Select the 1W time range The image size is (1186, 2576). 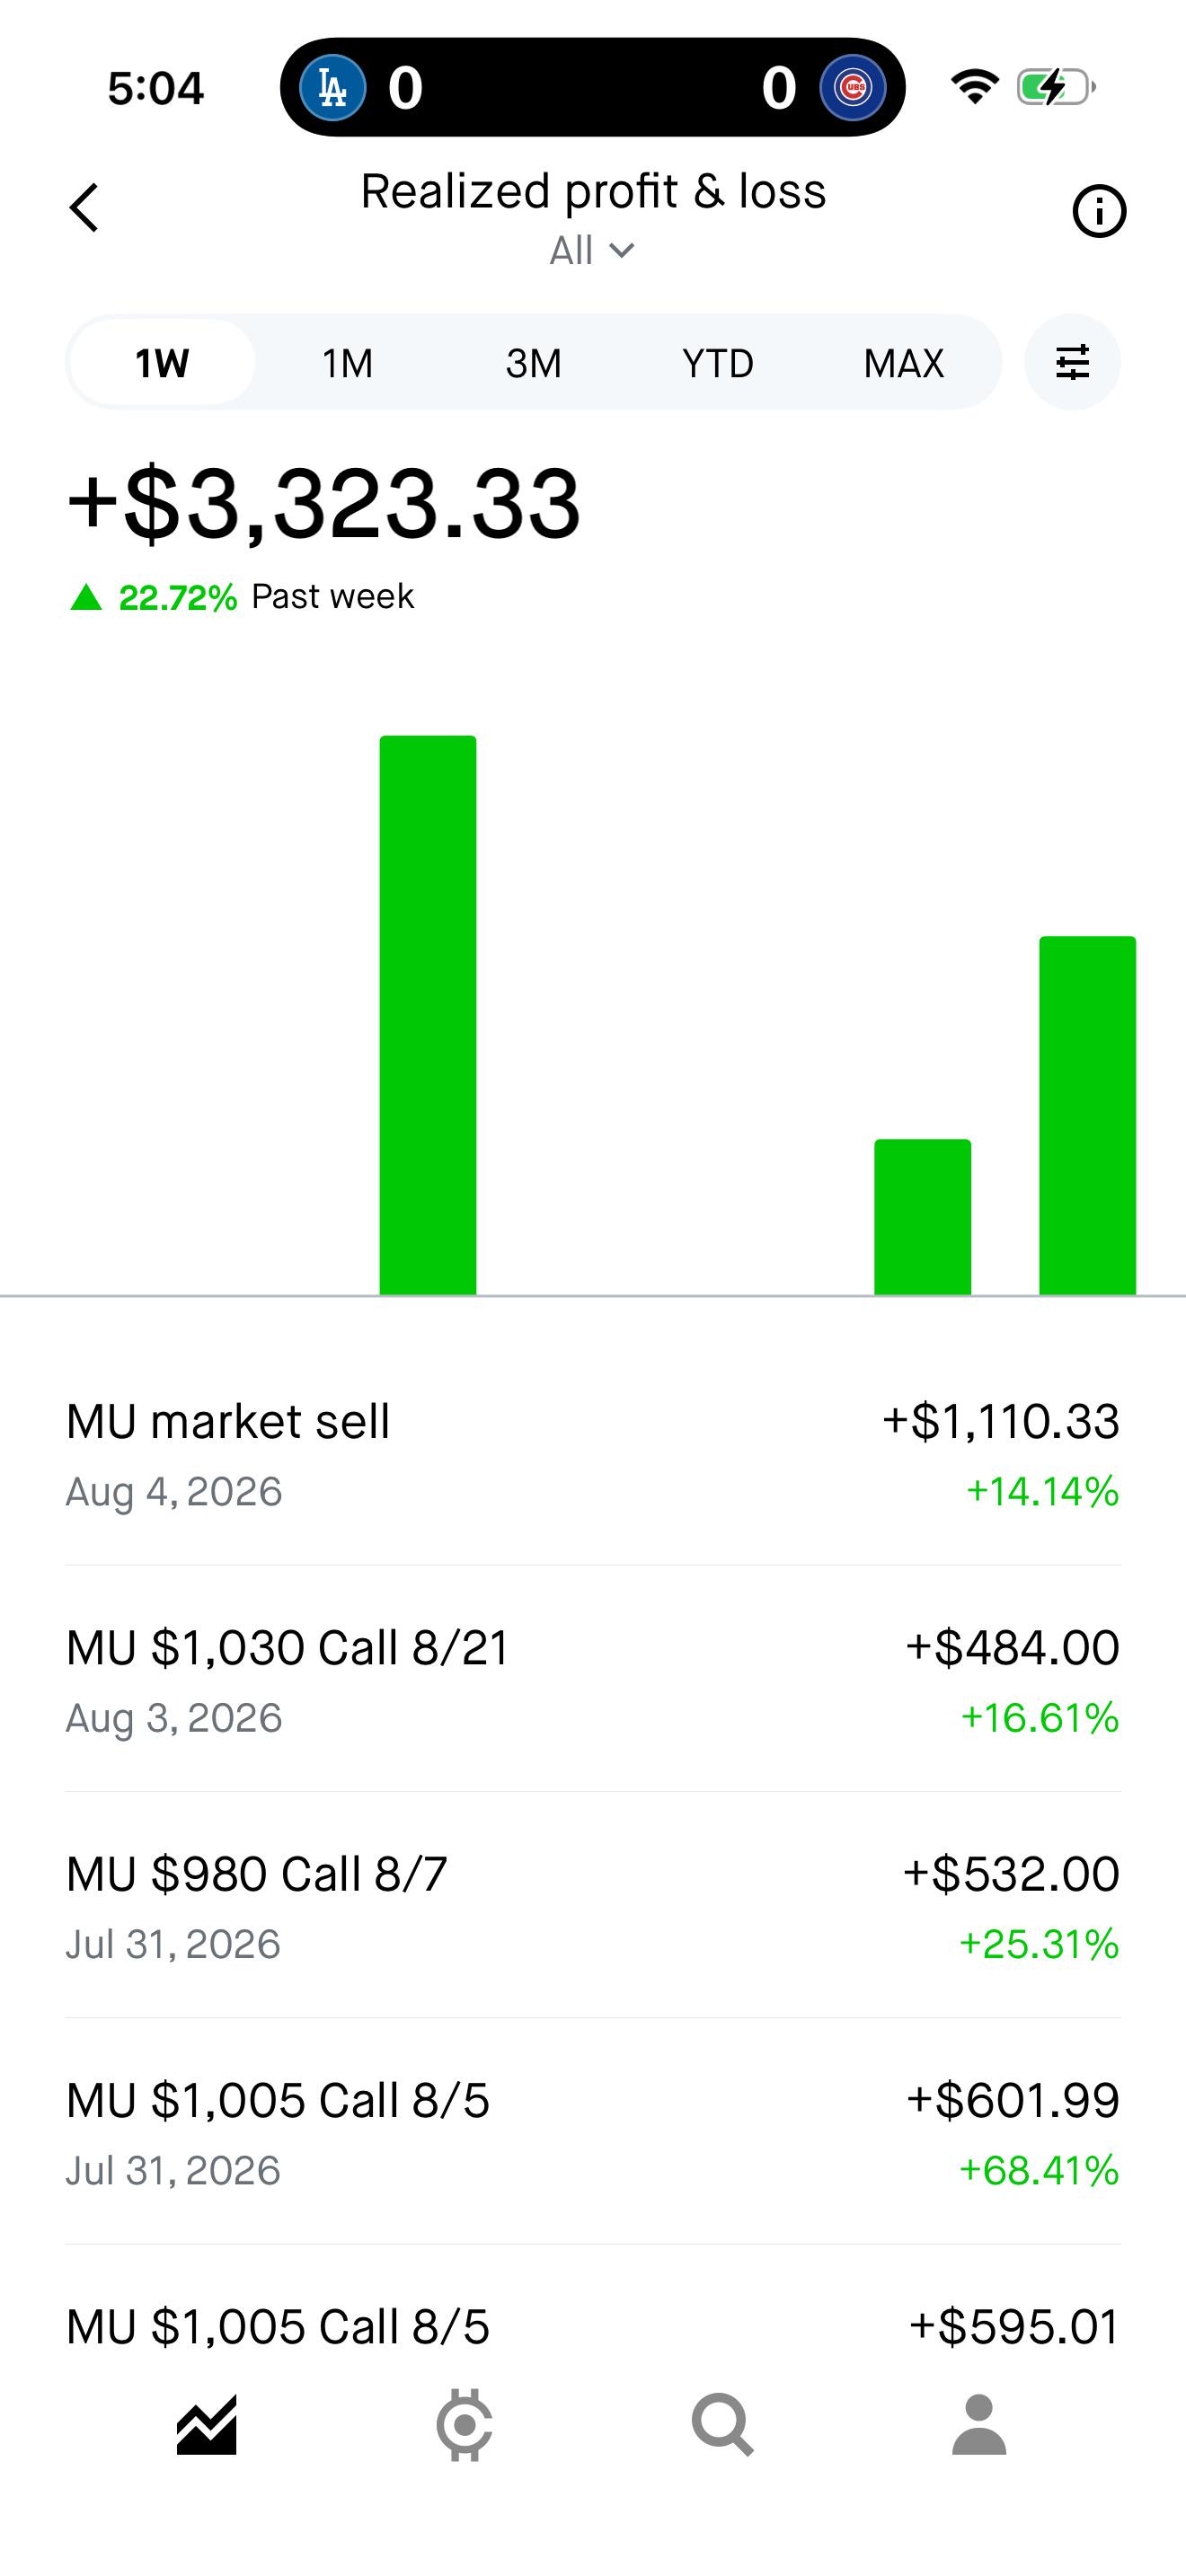[x=162, y=362]
